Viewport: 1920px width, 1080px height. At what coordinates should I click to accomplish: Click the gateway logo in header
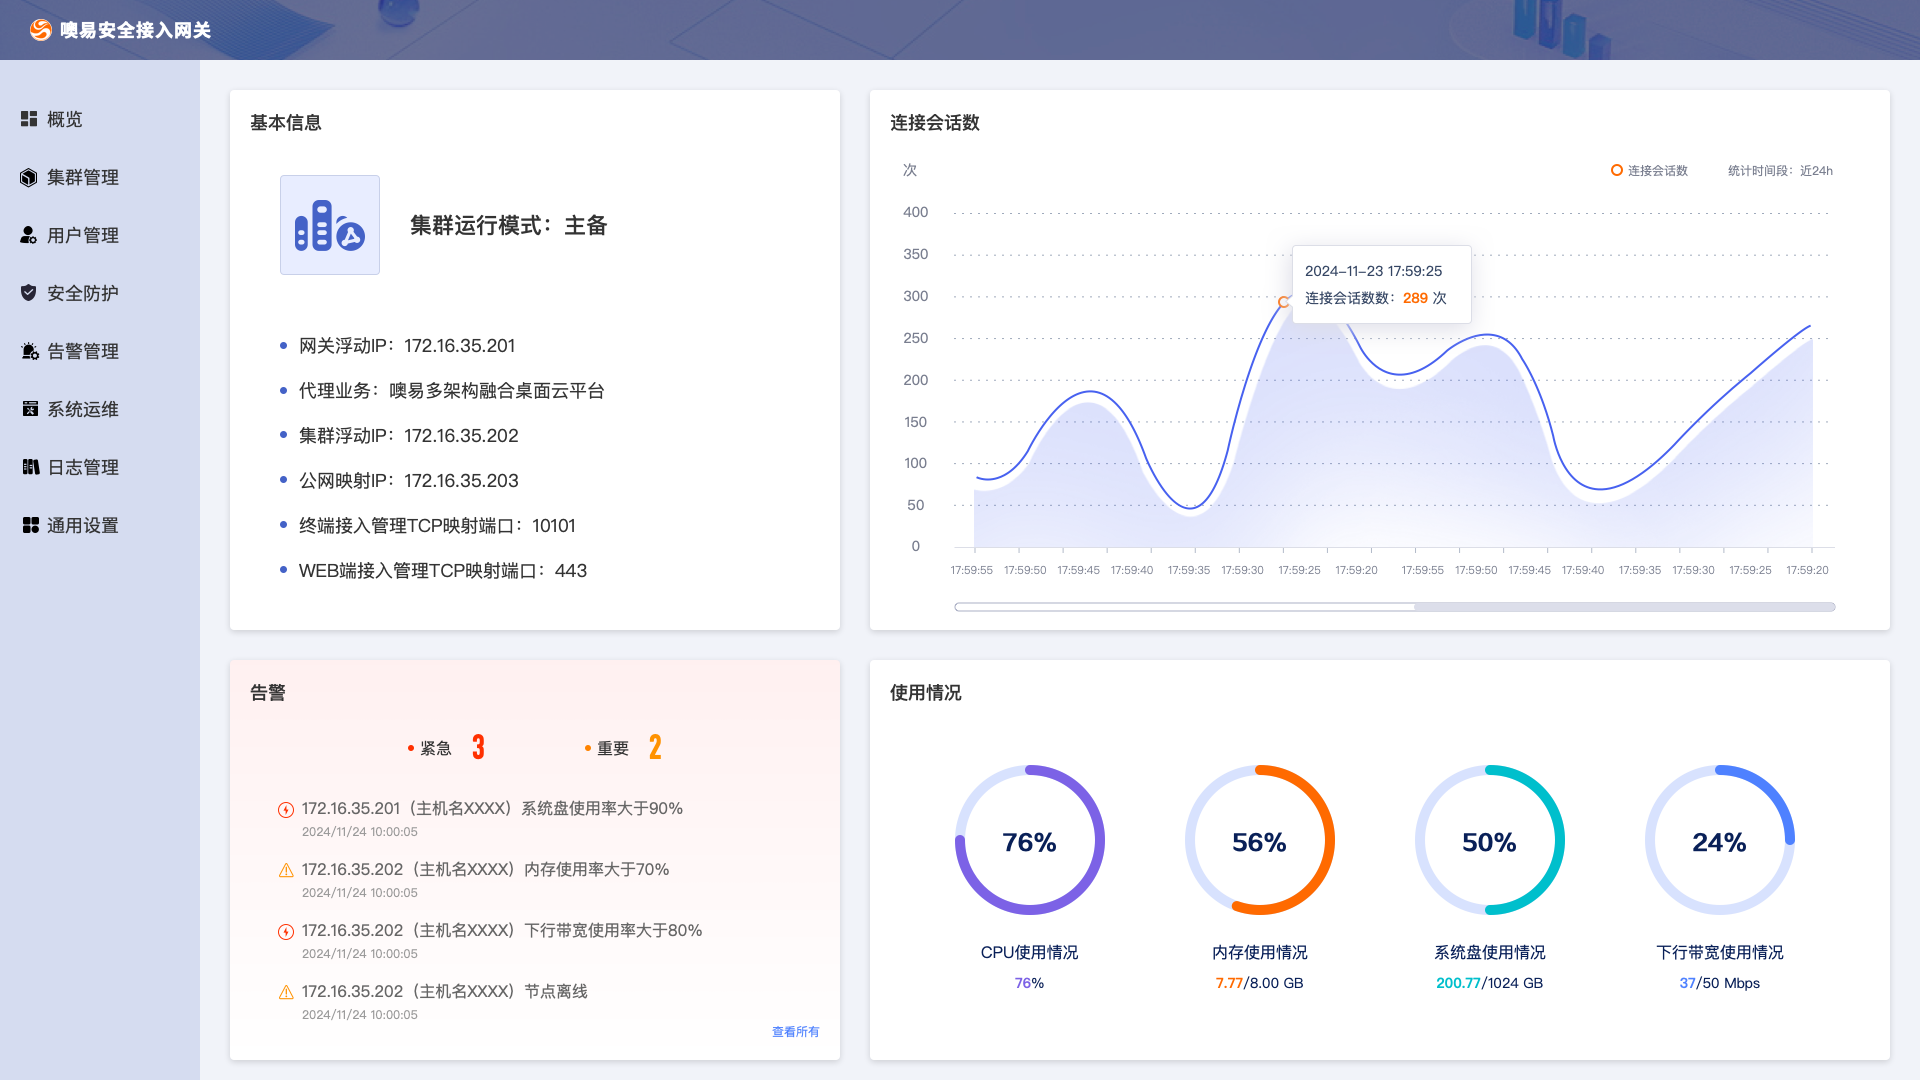click(x=41, y=30)
